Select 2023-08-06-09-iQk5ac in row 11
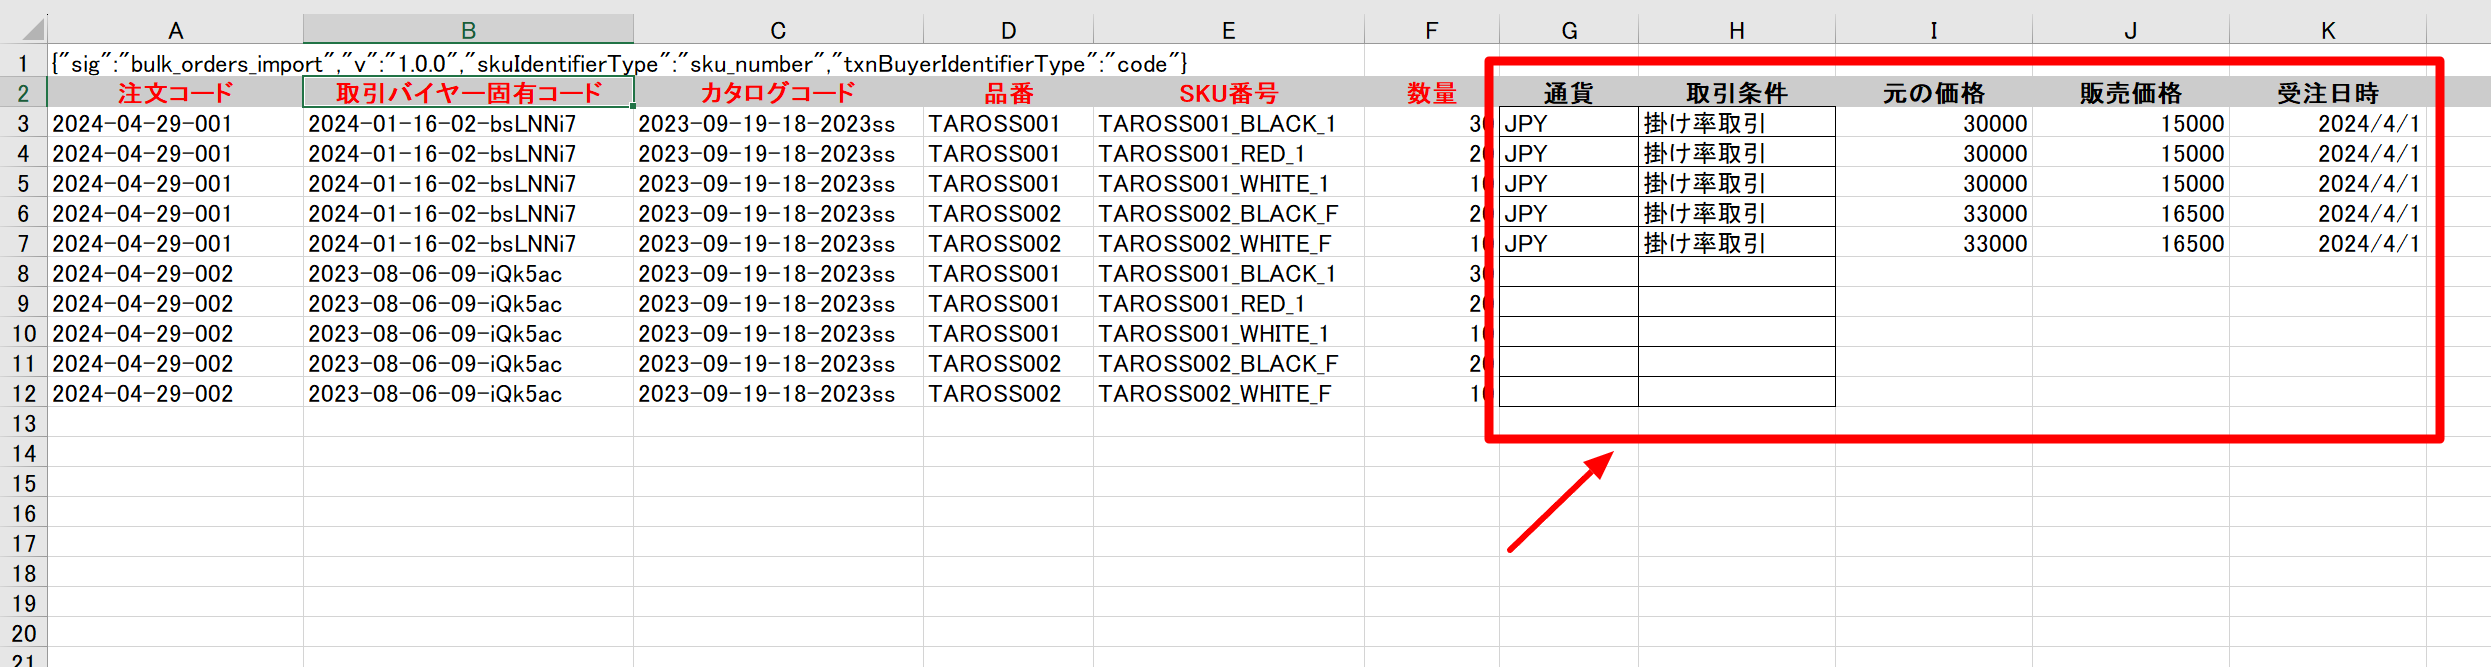Viewport: 2491px width, 667px height. tap(468, 364)
